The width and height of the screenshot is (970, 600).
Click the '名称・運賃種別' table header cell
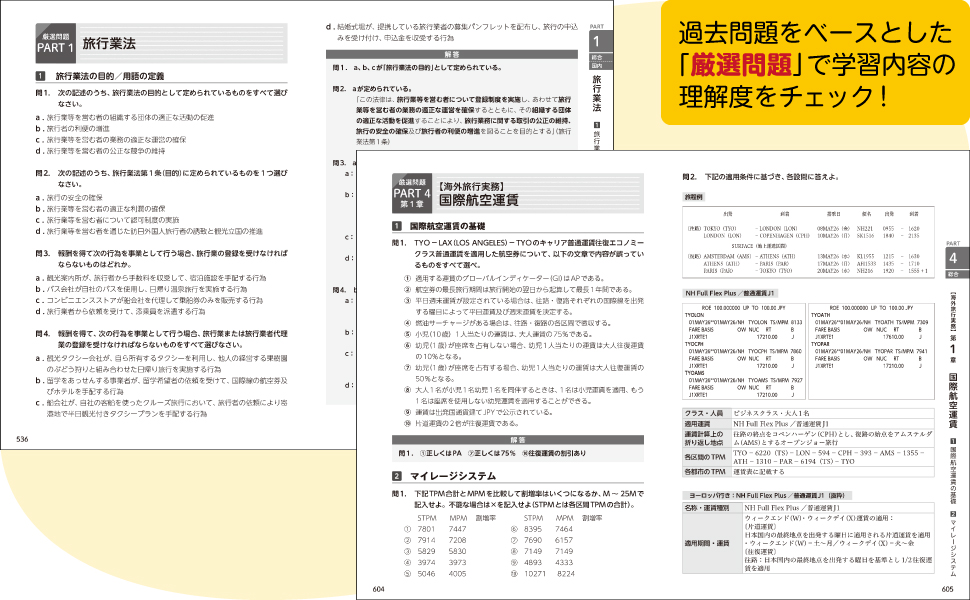(x=712, y=507)
